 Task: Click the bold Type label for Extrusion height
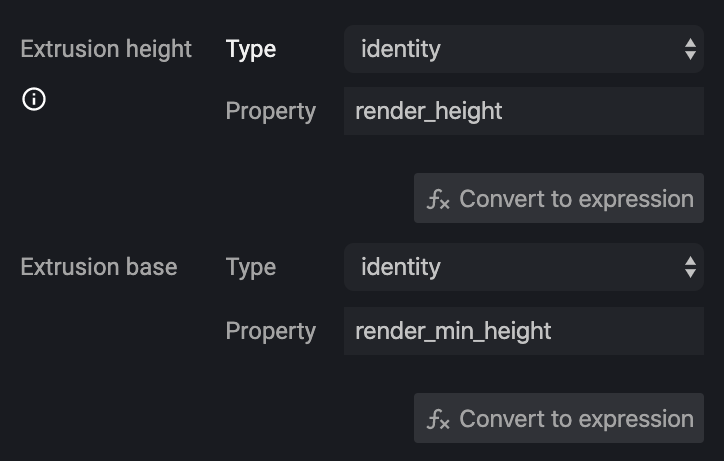(251, 49)
